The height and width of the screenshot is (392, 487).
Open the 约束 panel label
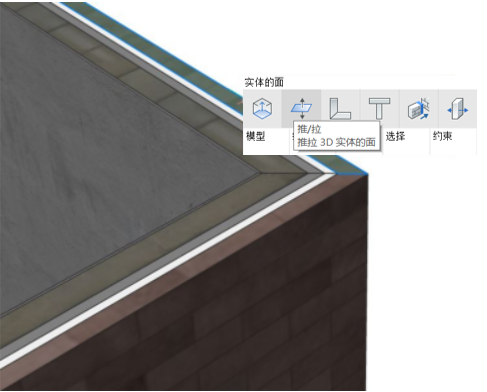coord(442,136)
